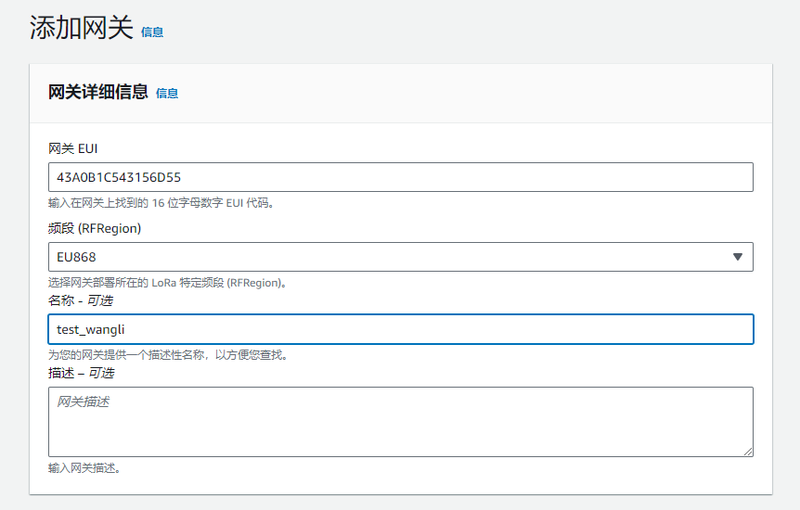Click the 网关详细信息 panel heading
Viewport: 800px width, 510px height.
click(x=98, y=92)
